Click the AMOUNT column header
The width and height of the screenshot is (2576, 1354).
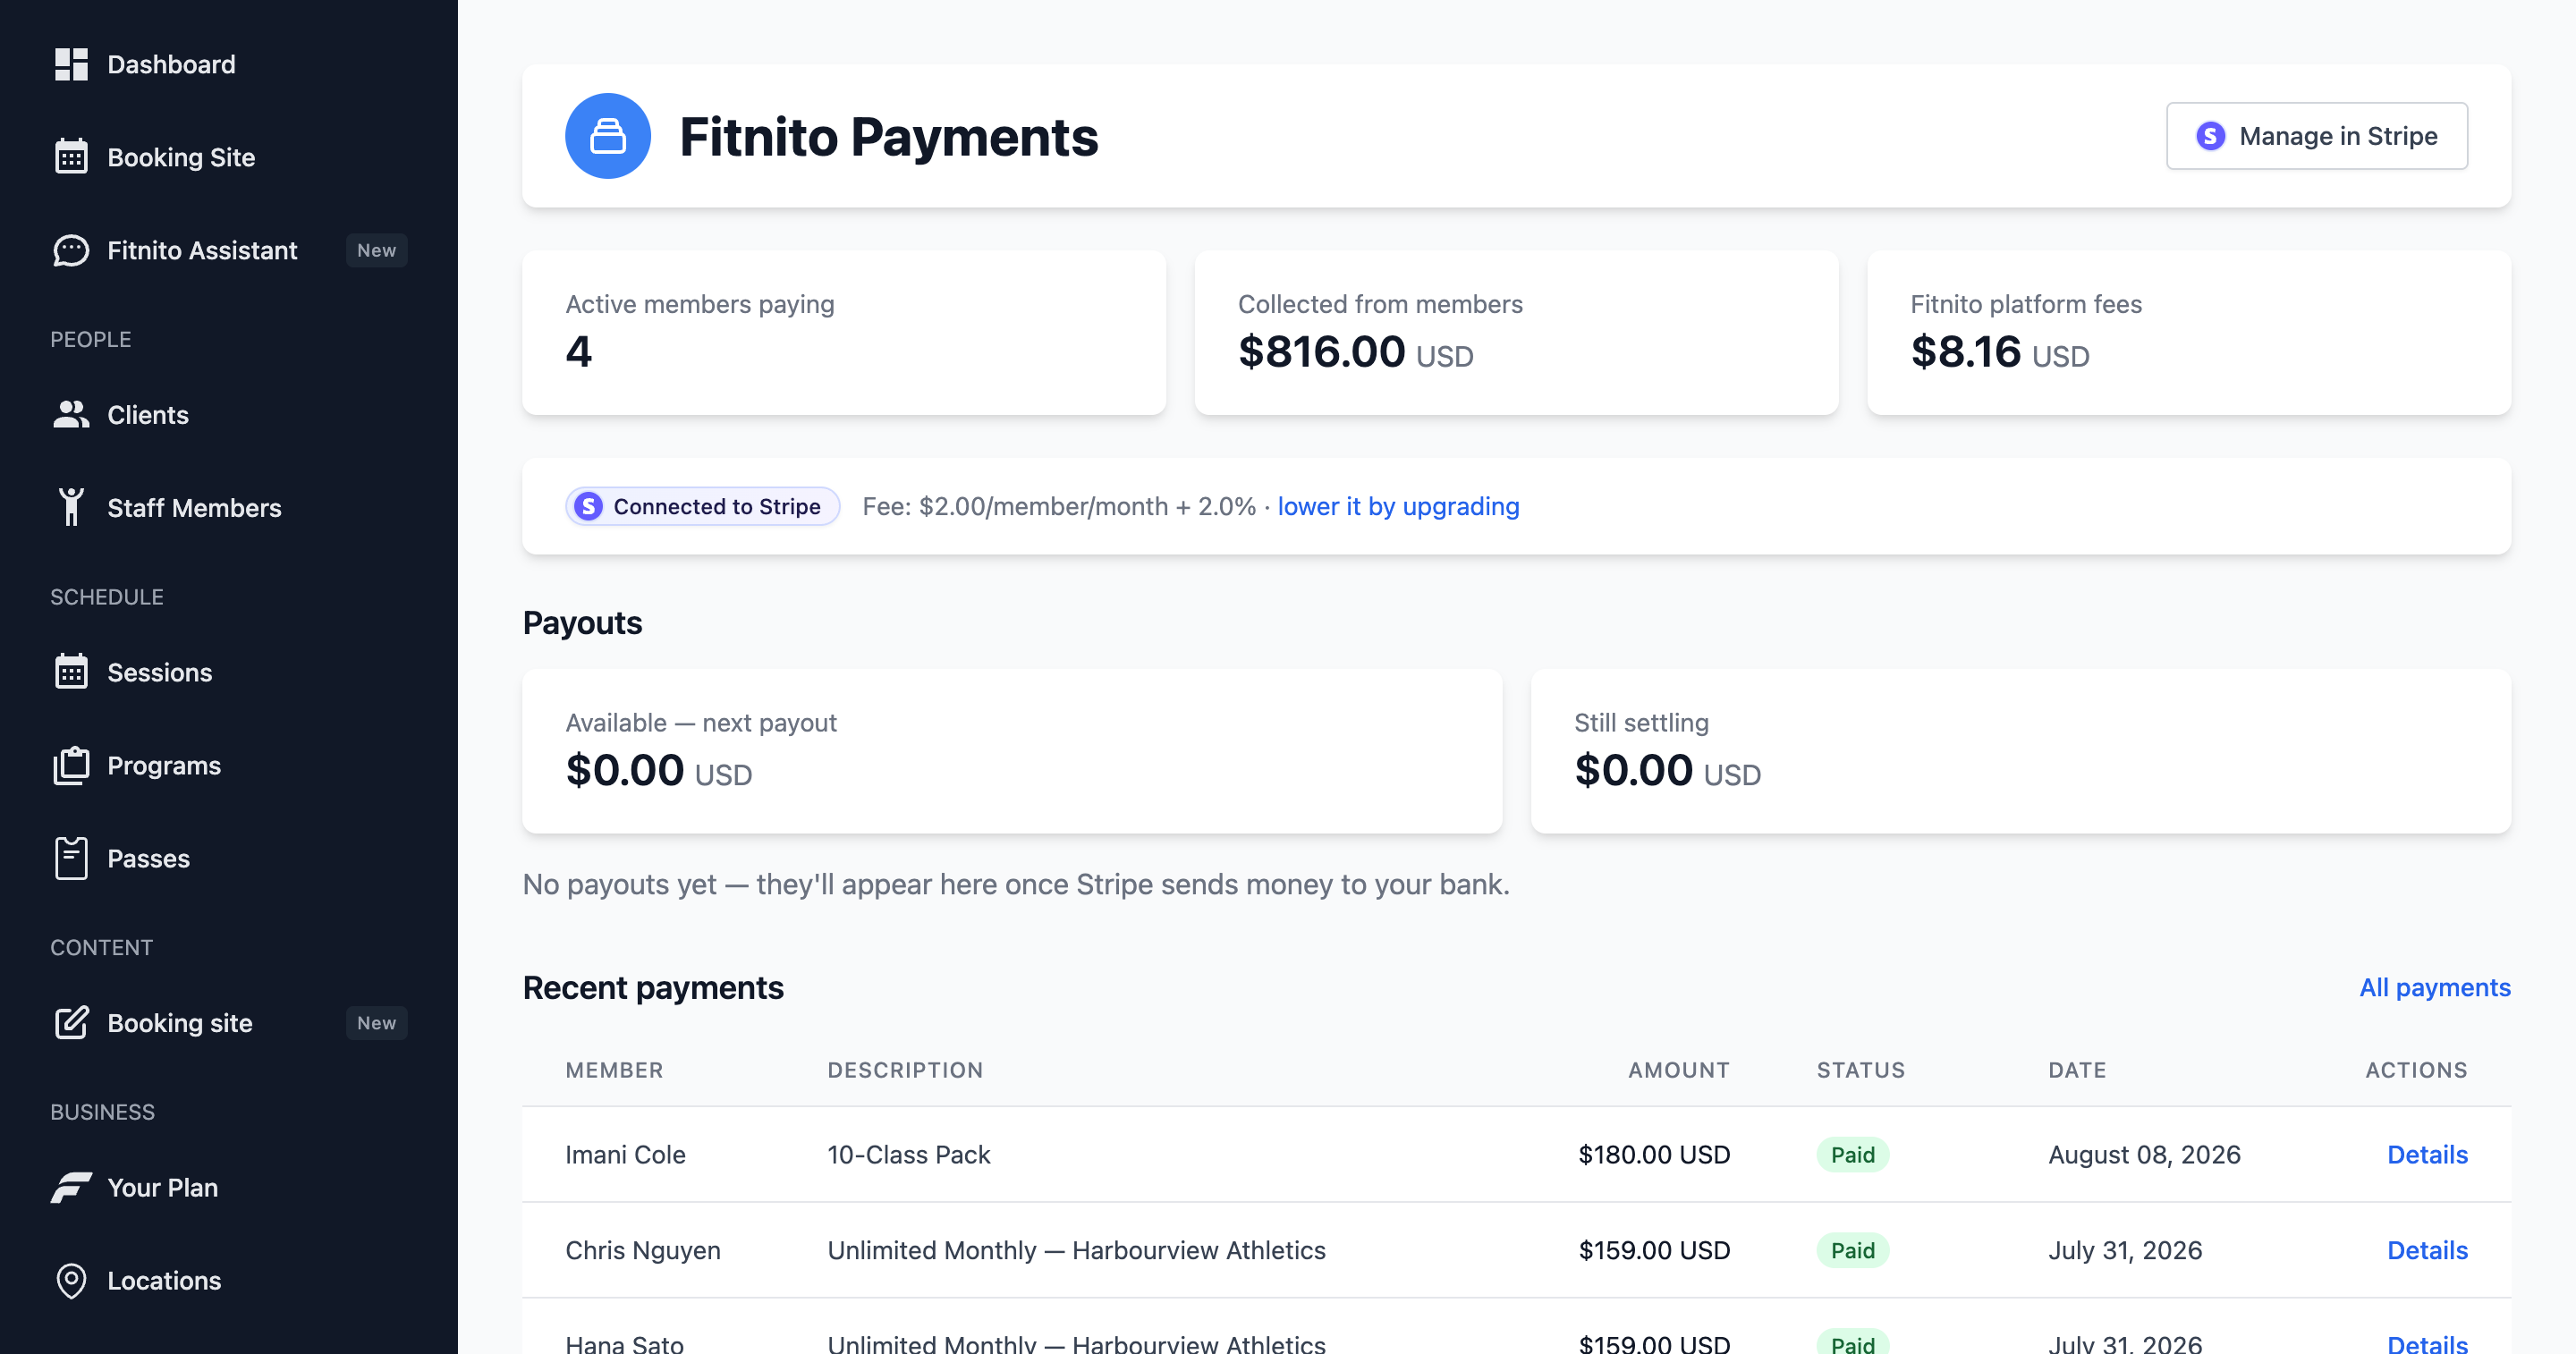1678,1070
